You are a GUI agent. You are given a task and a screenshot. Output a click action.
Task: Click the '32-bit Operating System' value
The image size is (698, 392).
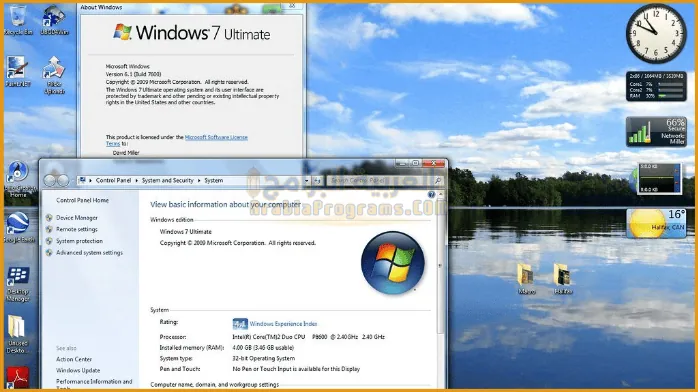264,358
